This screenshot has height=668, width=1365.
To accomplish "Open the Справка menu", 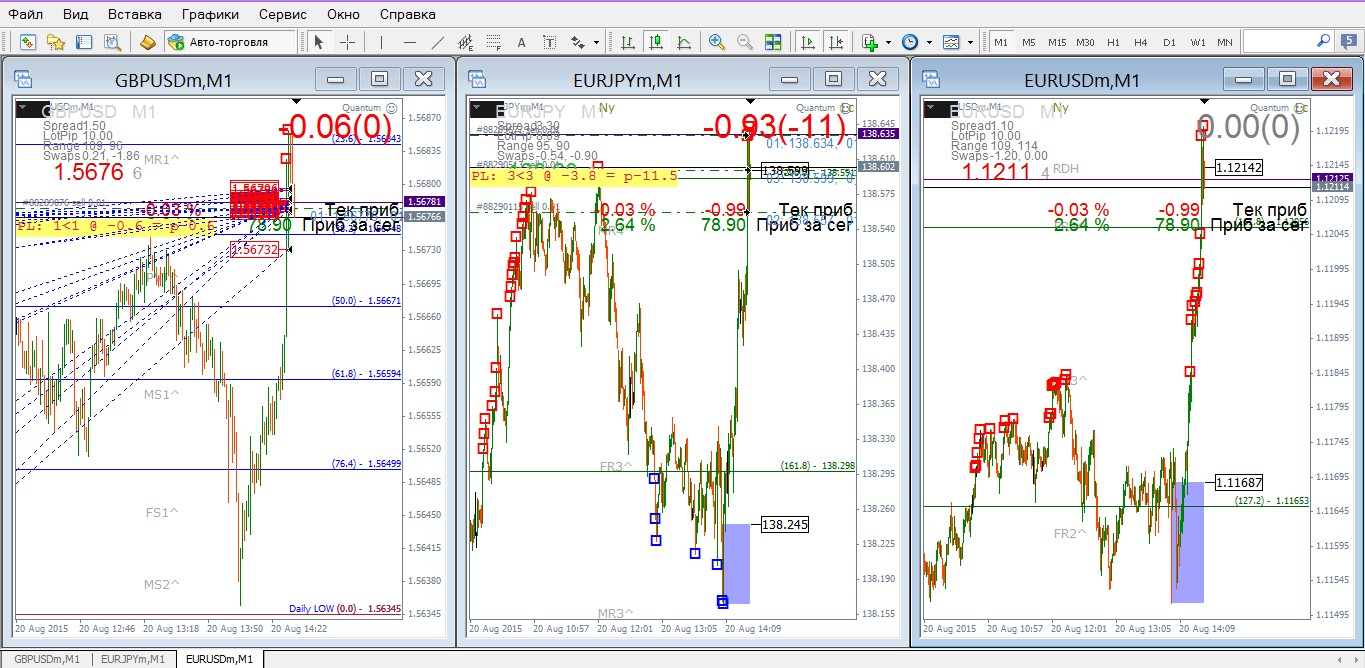I will point(408,14).
